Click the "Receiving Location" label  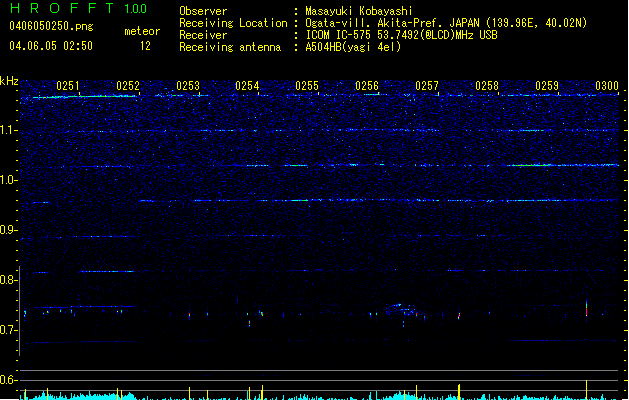(233, 23)
